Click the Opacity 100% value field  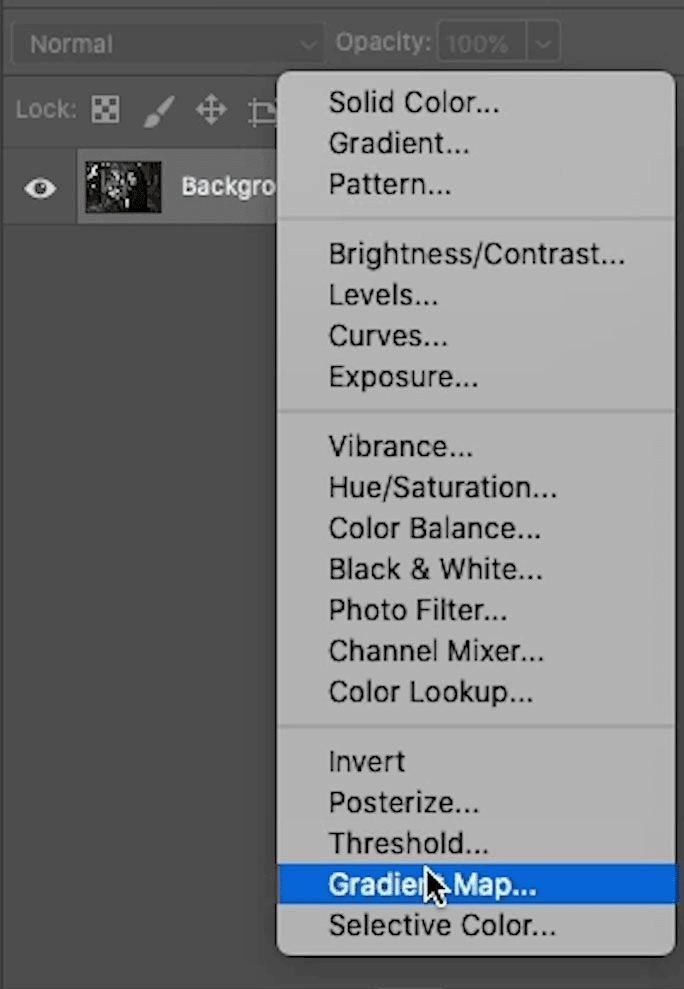(482, 44)
